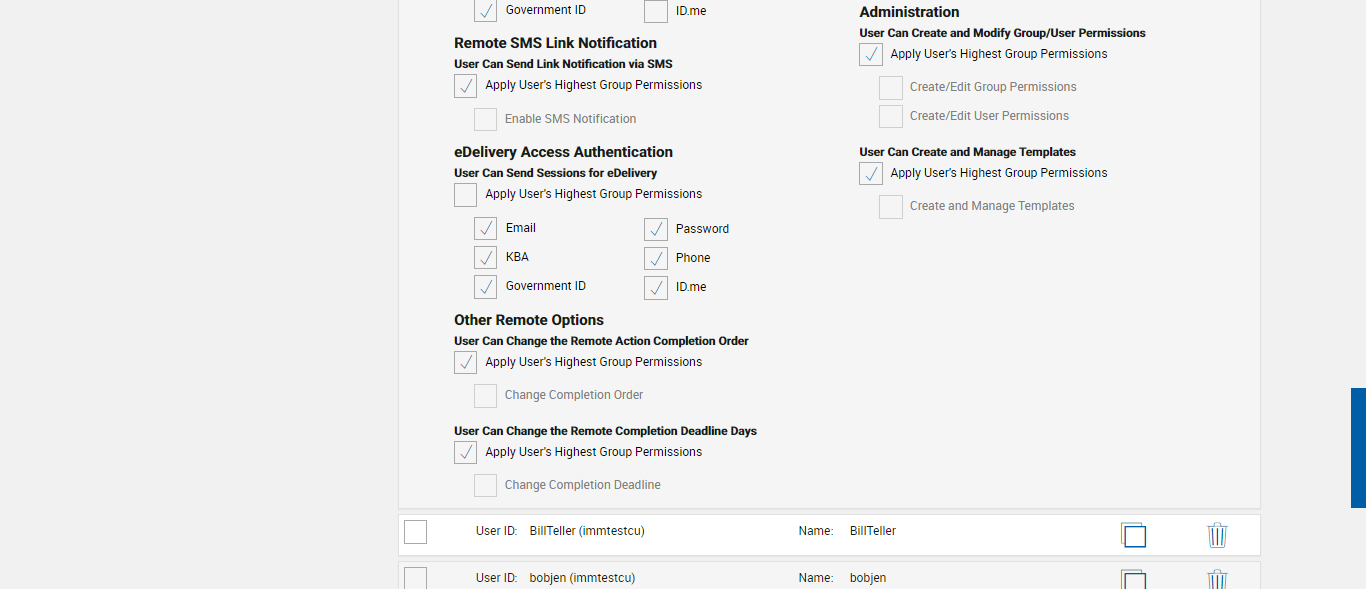
Task: Check the Enable SMS Notification box
Action: (486, 120)
